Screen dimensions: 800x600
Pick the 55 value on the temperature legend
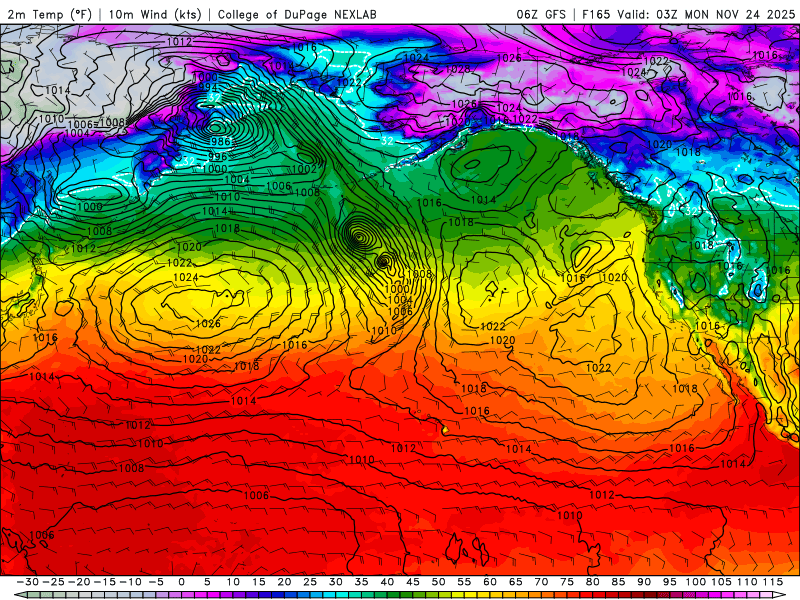click(x=464, y=582)
